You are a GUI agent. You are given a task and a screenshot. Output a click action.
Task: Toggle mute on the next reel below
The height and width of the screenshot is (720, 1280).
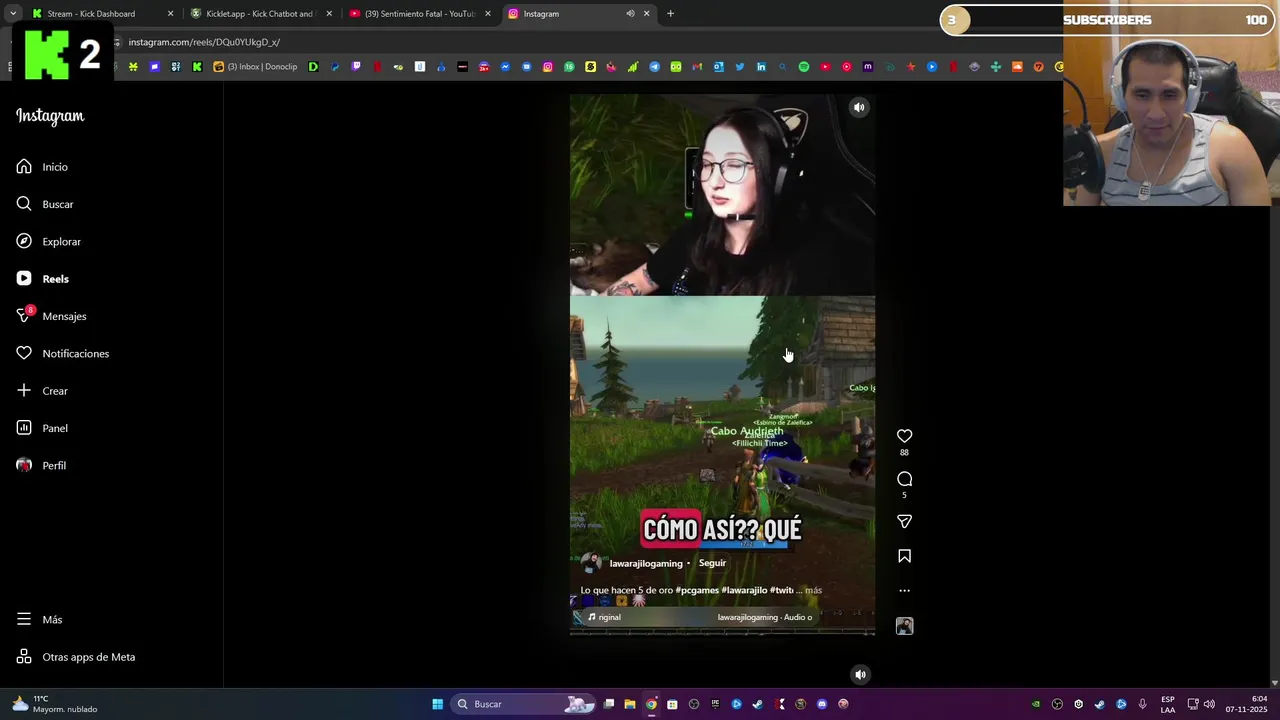point(860,674)
